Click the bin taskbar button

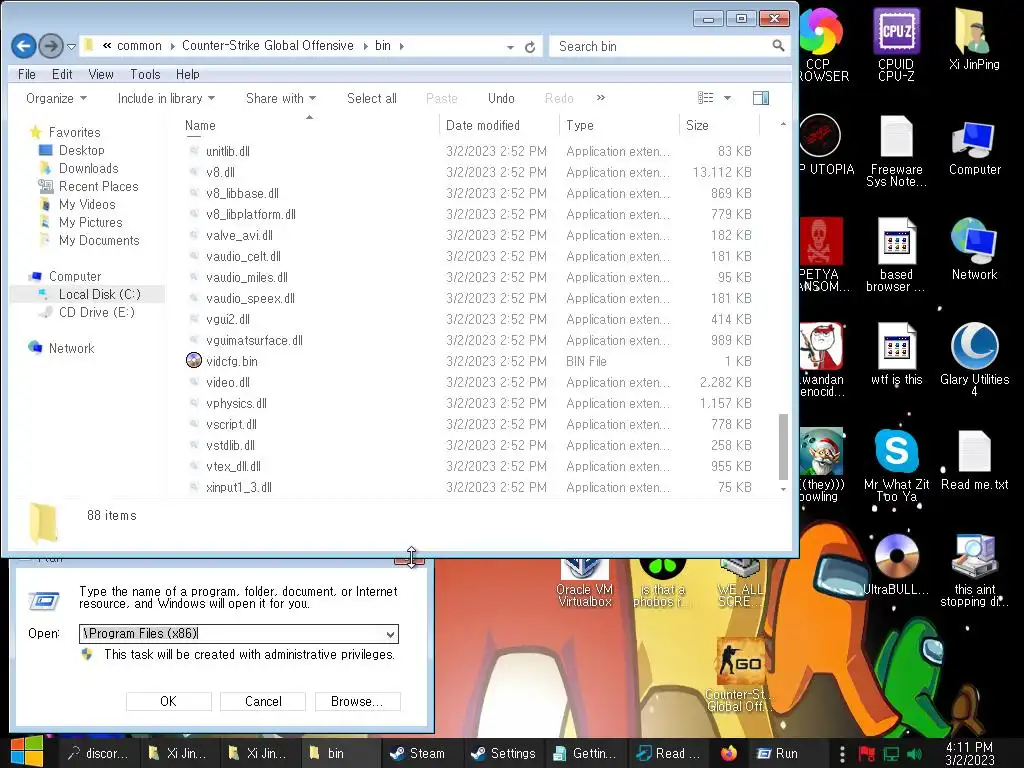pos(341,753)
